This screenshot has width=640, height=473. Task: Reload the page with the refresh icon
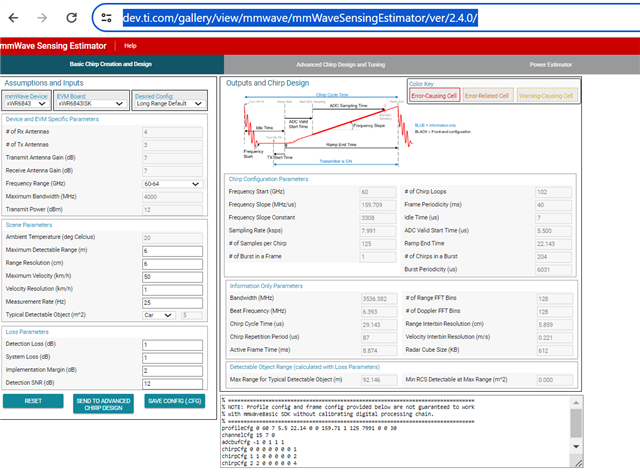click(71, 18)
